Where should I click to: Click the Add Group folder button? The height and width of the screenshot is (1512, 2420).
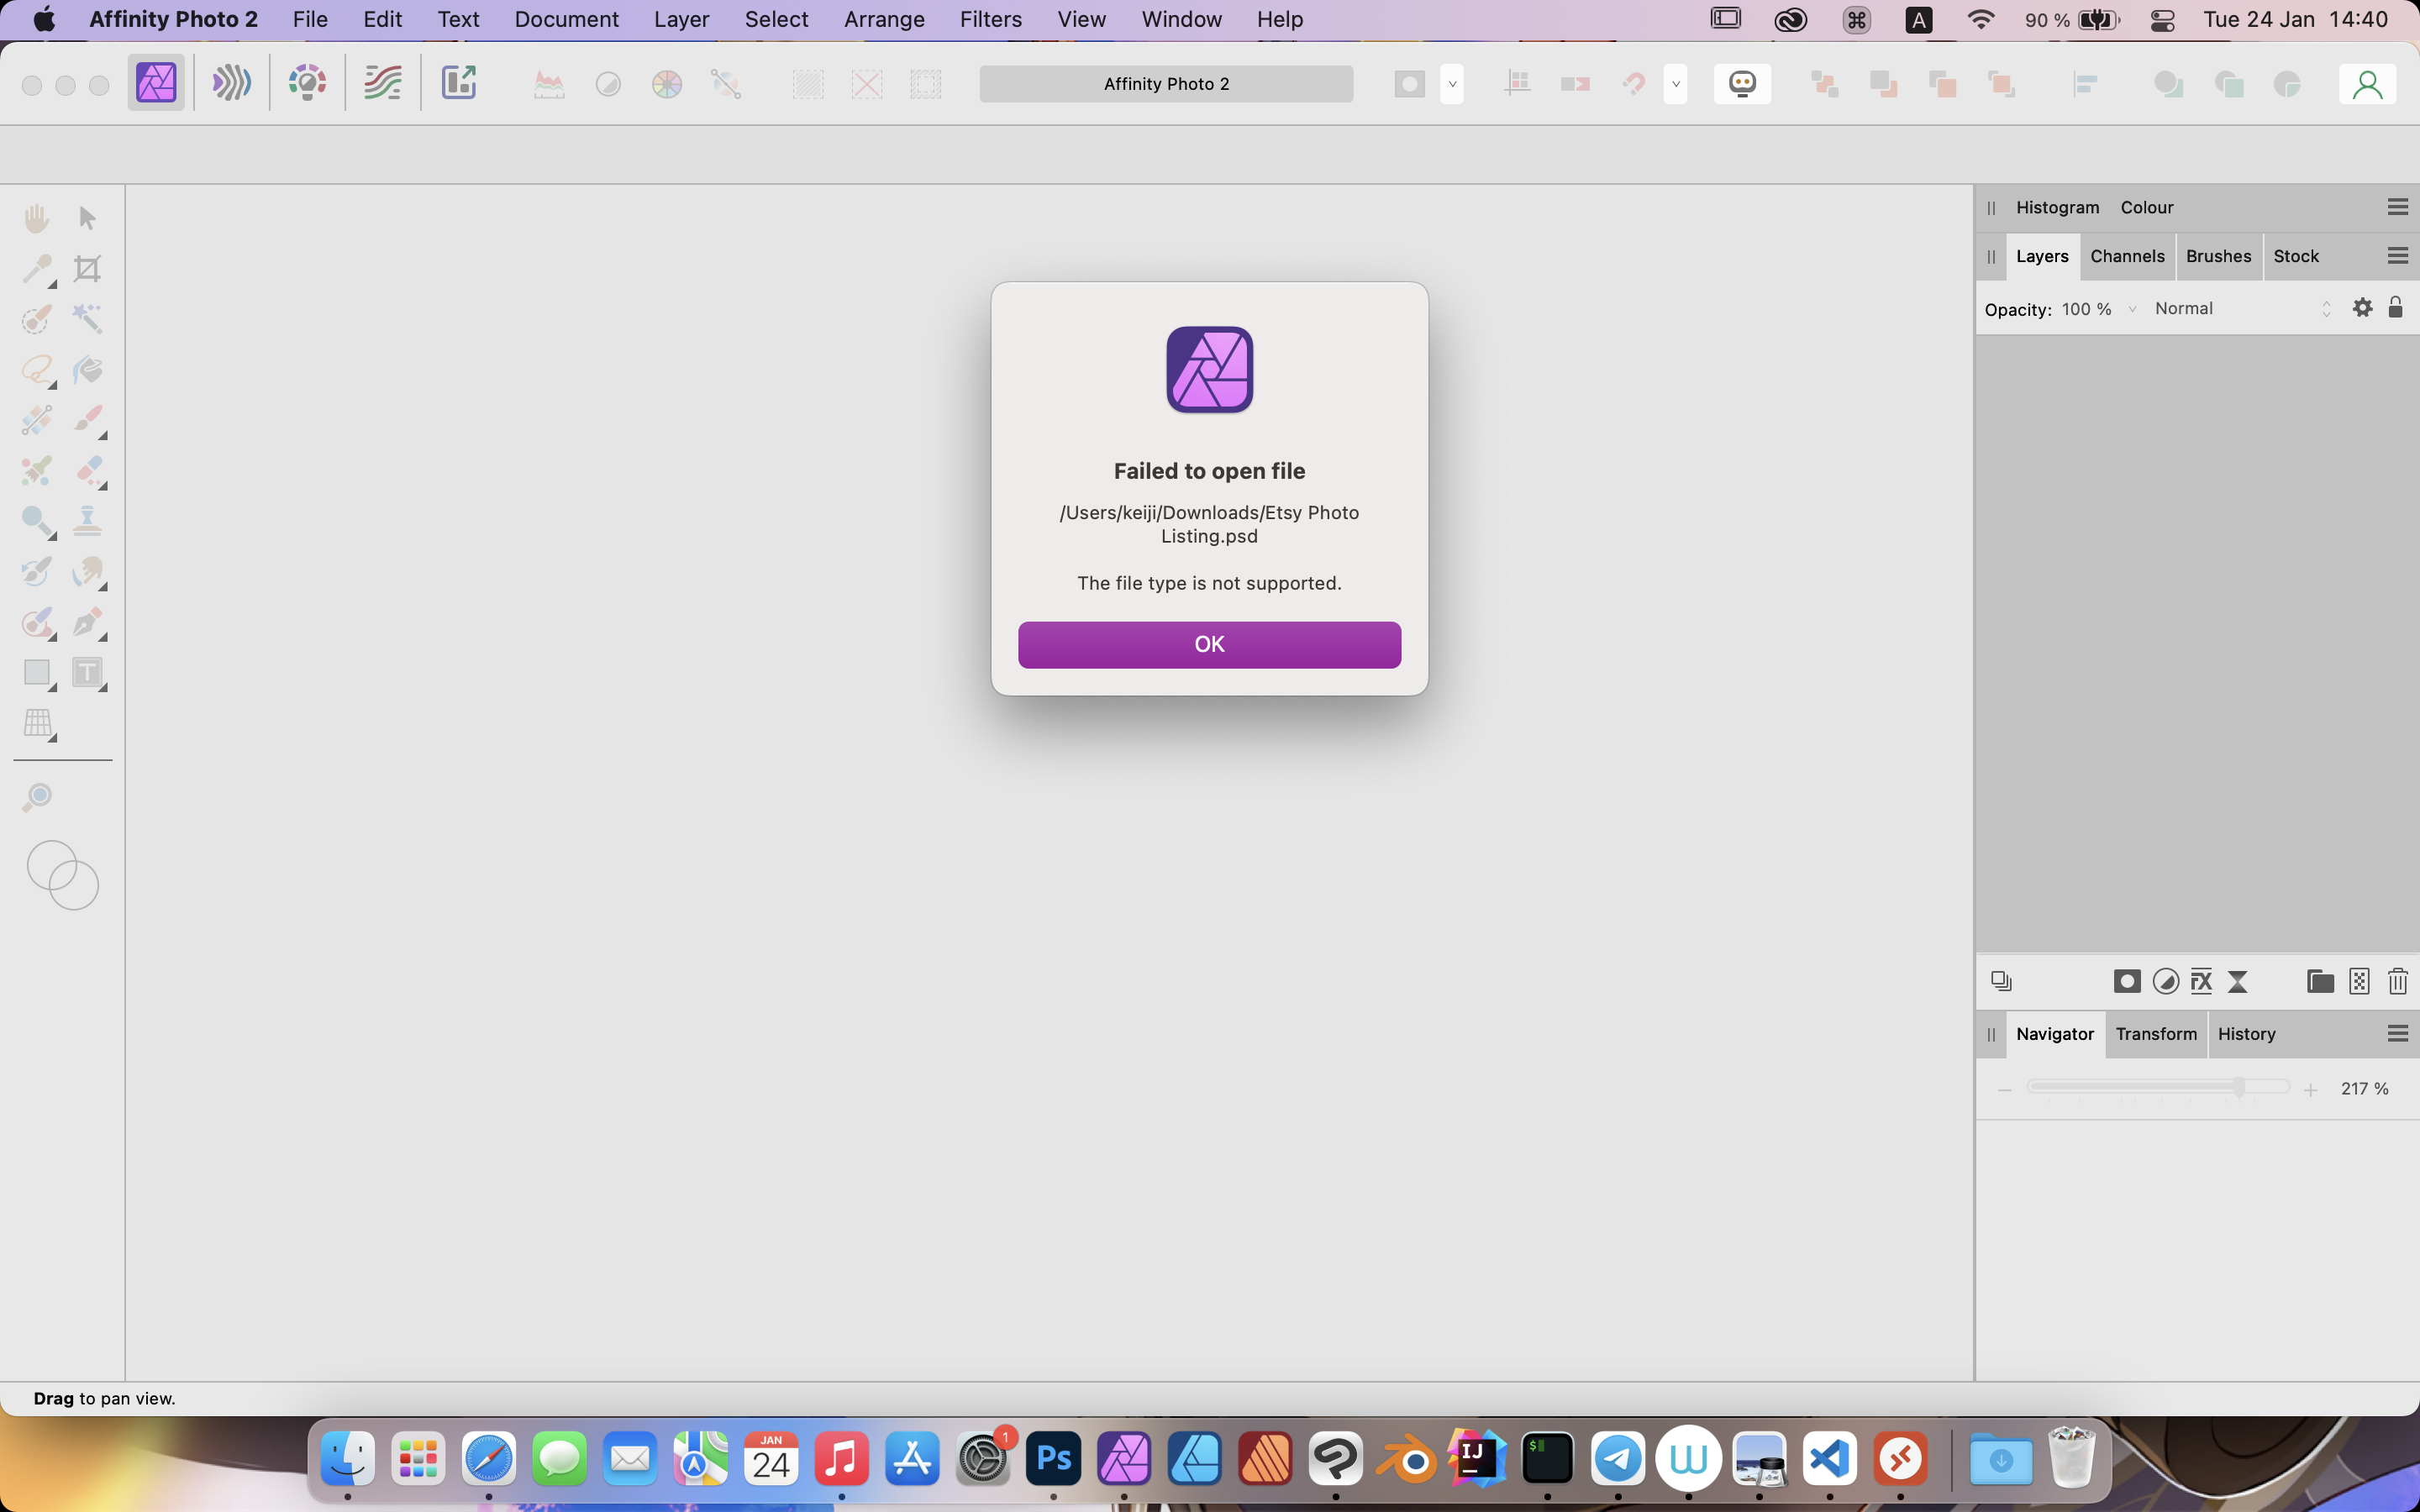click(2320, 981)
